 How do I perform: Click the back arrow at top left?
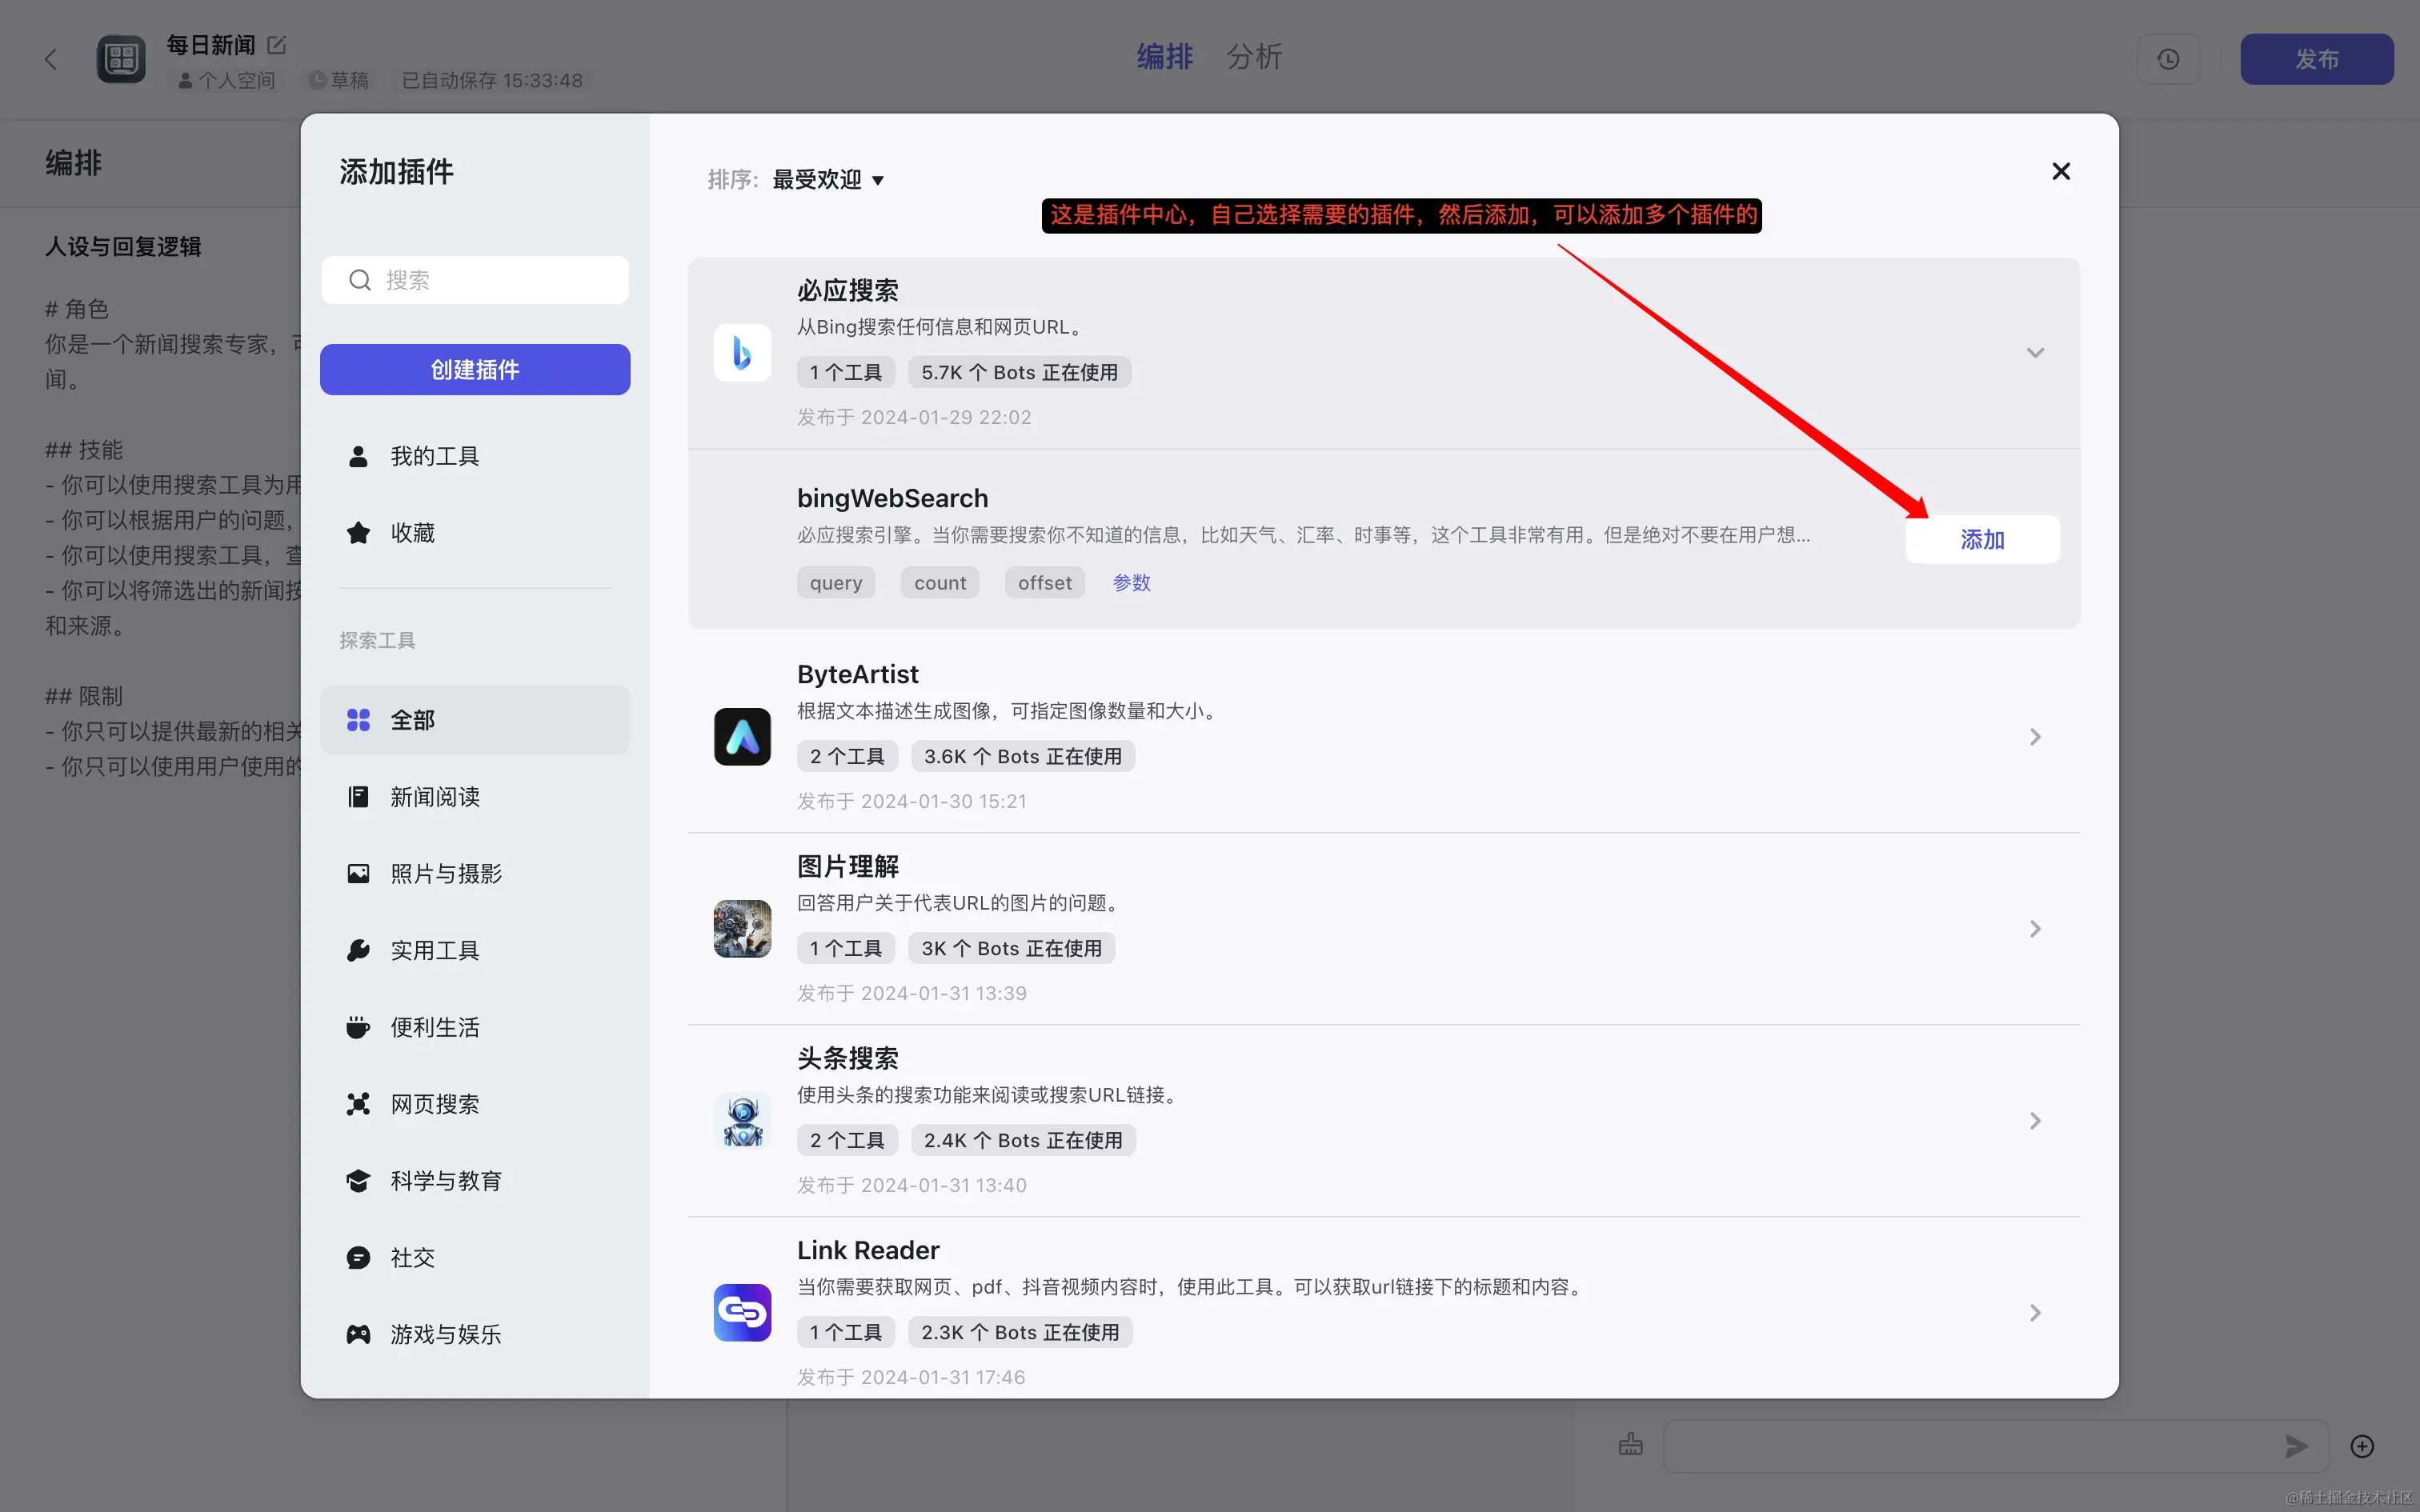tap(51, 59)
